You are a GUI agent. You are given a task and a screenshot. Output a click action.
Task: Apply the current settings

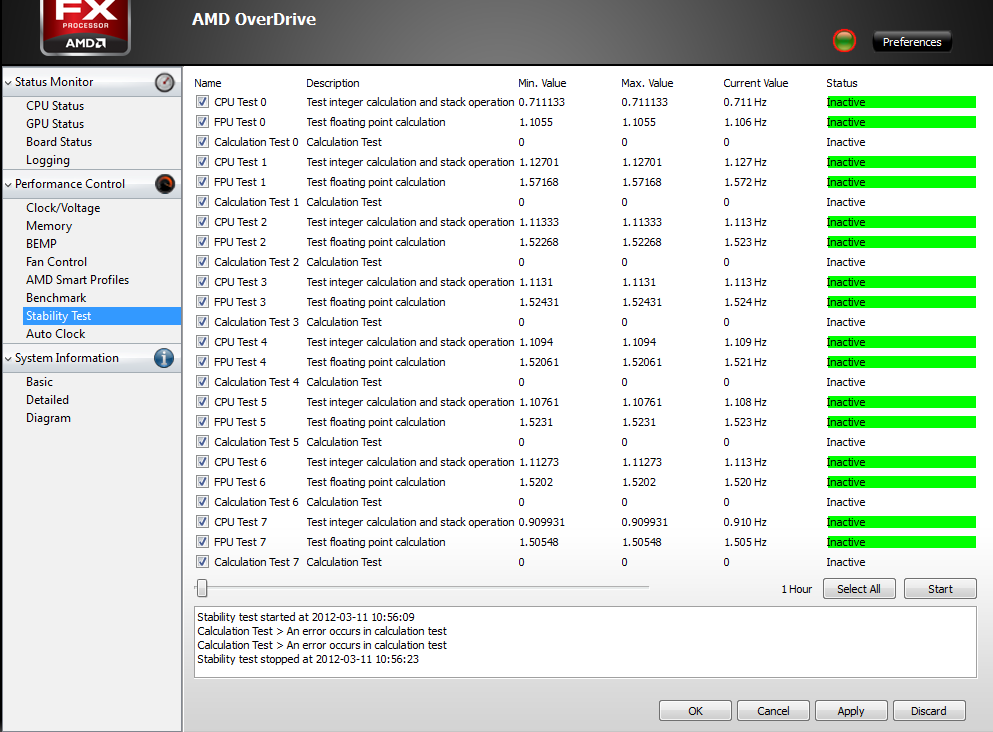[851, 711]
